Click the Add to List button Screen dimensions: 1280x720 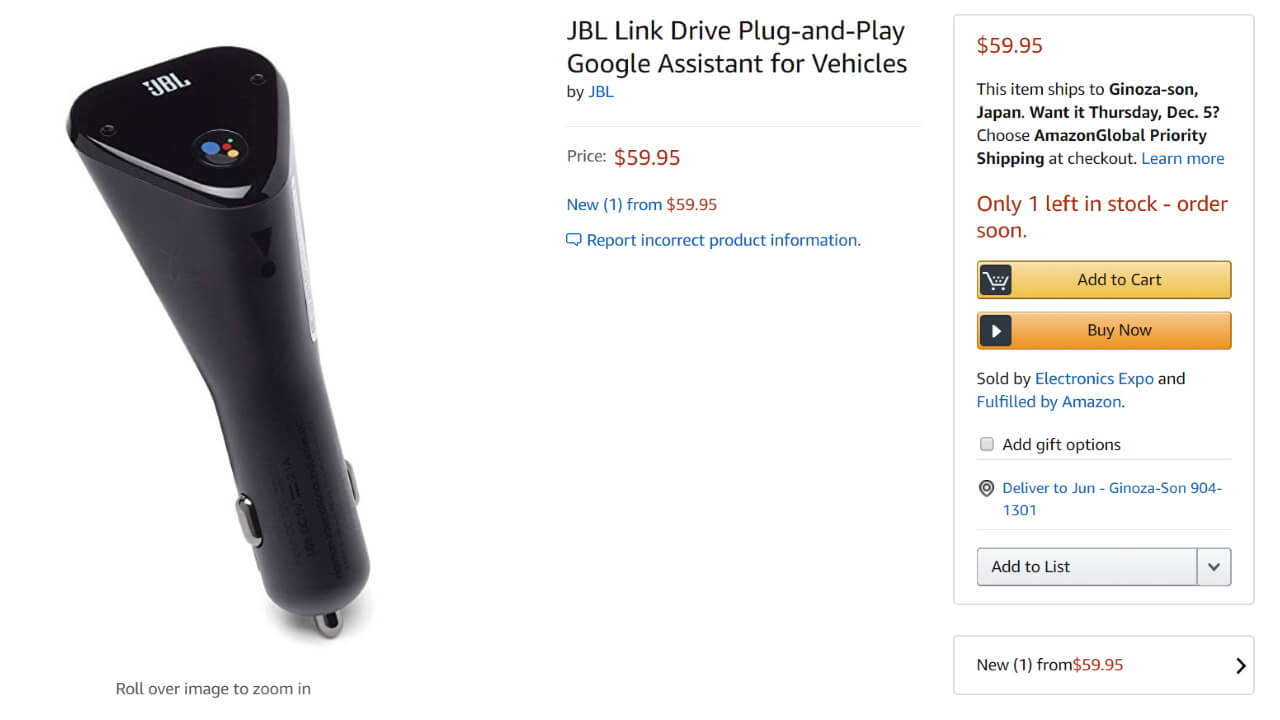(1086, 567)
